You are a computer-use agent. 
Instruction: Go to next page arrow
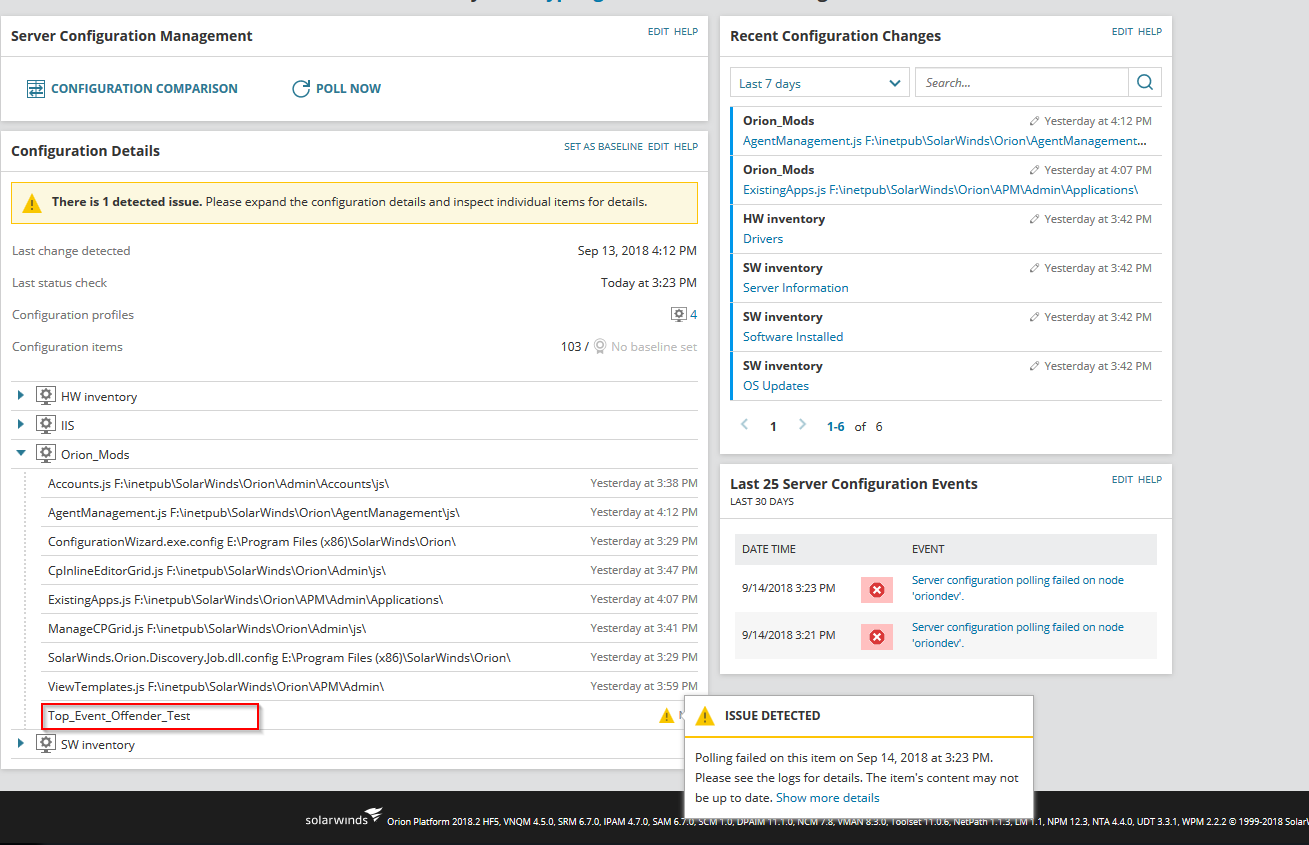(x=802, y=425)
